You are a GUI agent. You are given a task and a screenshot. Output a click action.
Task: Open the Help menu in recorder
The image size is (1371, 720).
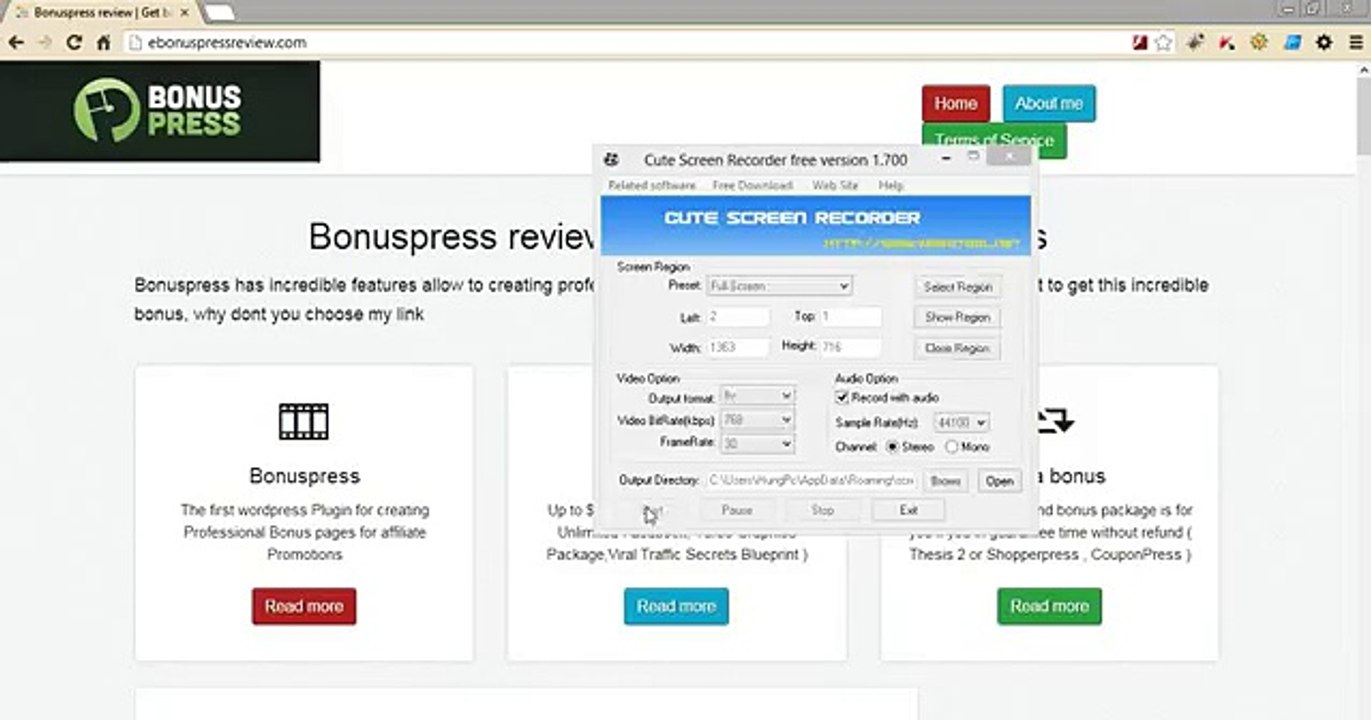point(891,186)
